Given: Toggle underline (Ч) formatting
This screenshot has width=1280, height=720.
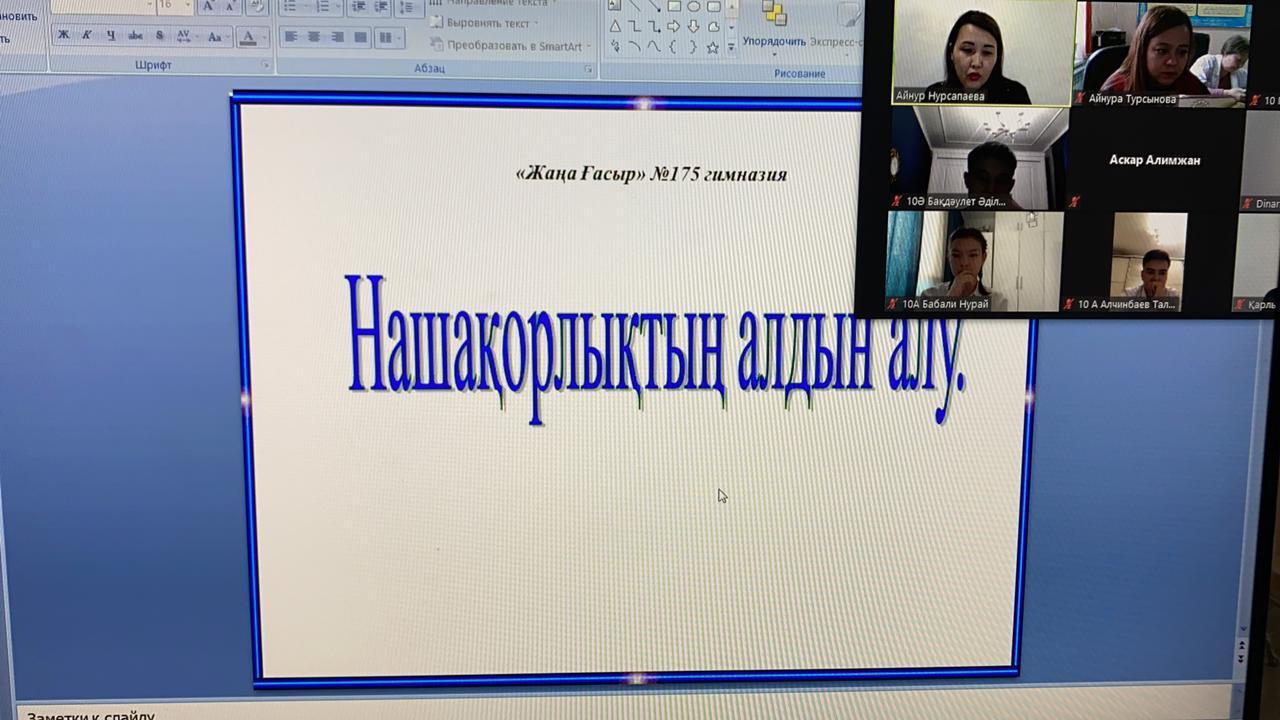Looking at the screenshot, I should click(111, 36).
